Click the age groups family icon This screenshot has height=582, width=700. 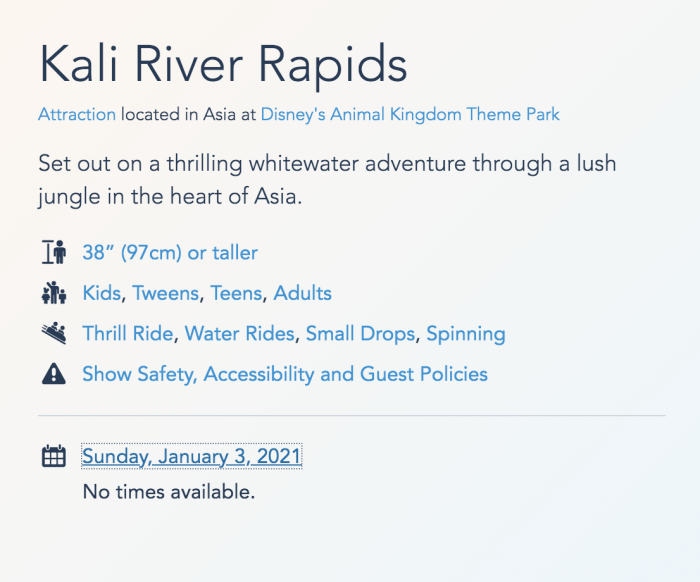[x=54, y=293]
